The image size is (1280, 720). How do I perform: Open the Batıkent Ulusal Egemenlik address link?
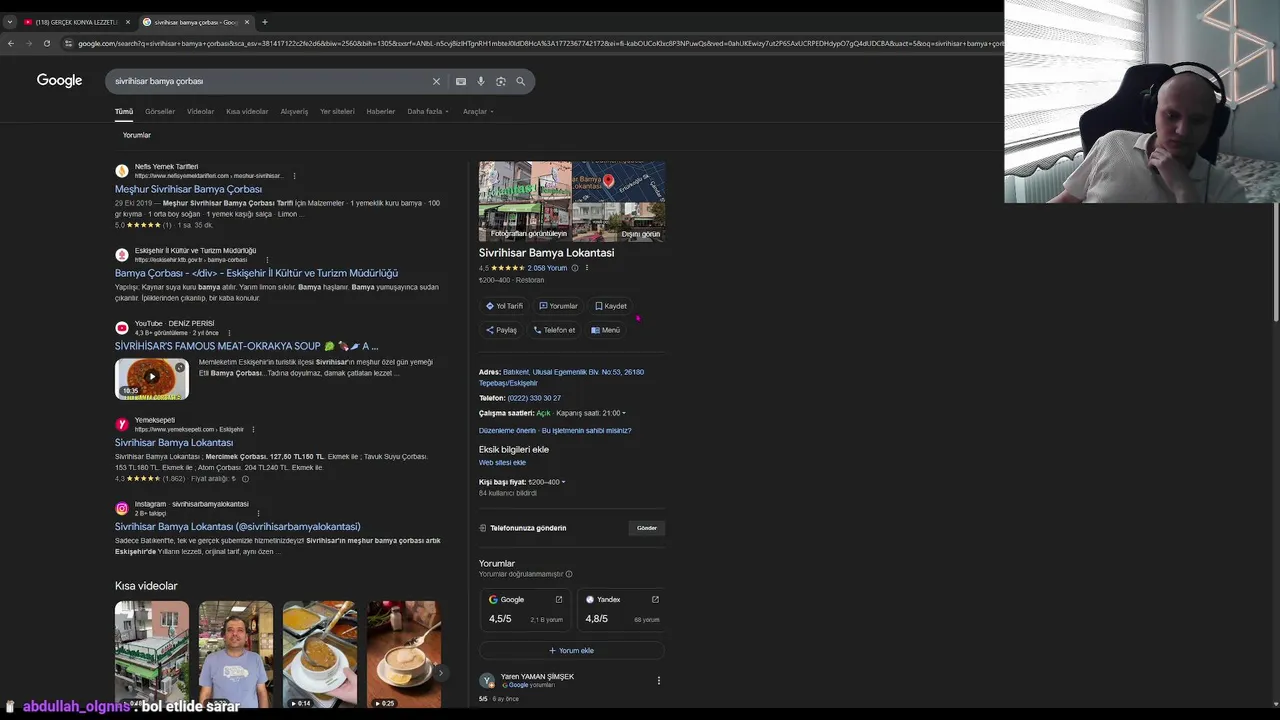pos(561,377)
